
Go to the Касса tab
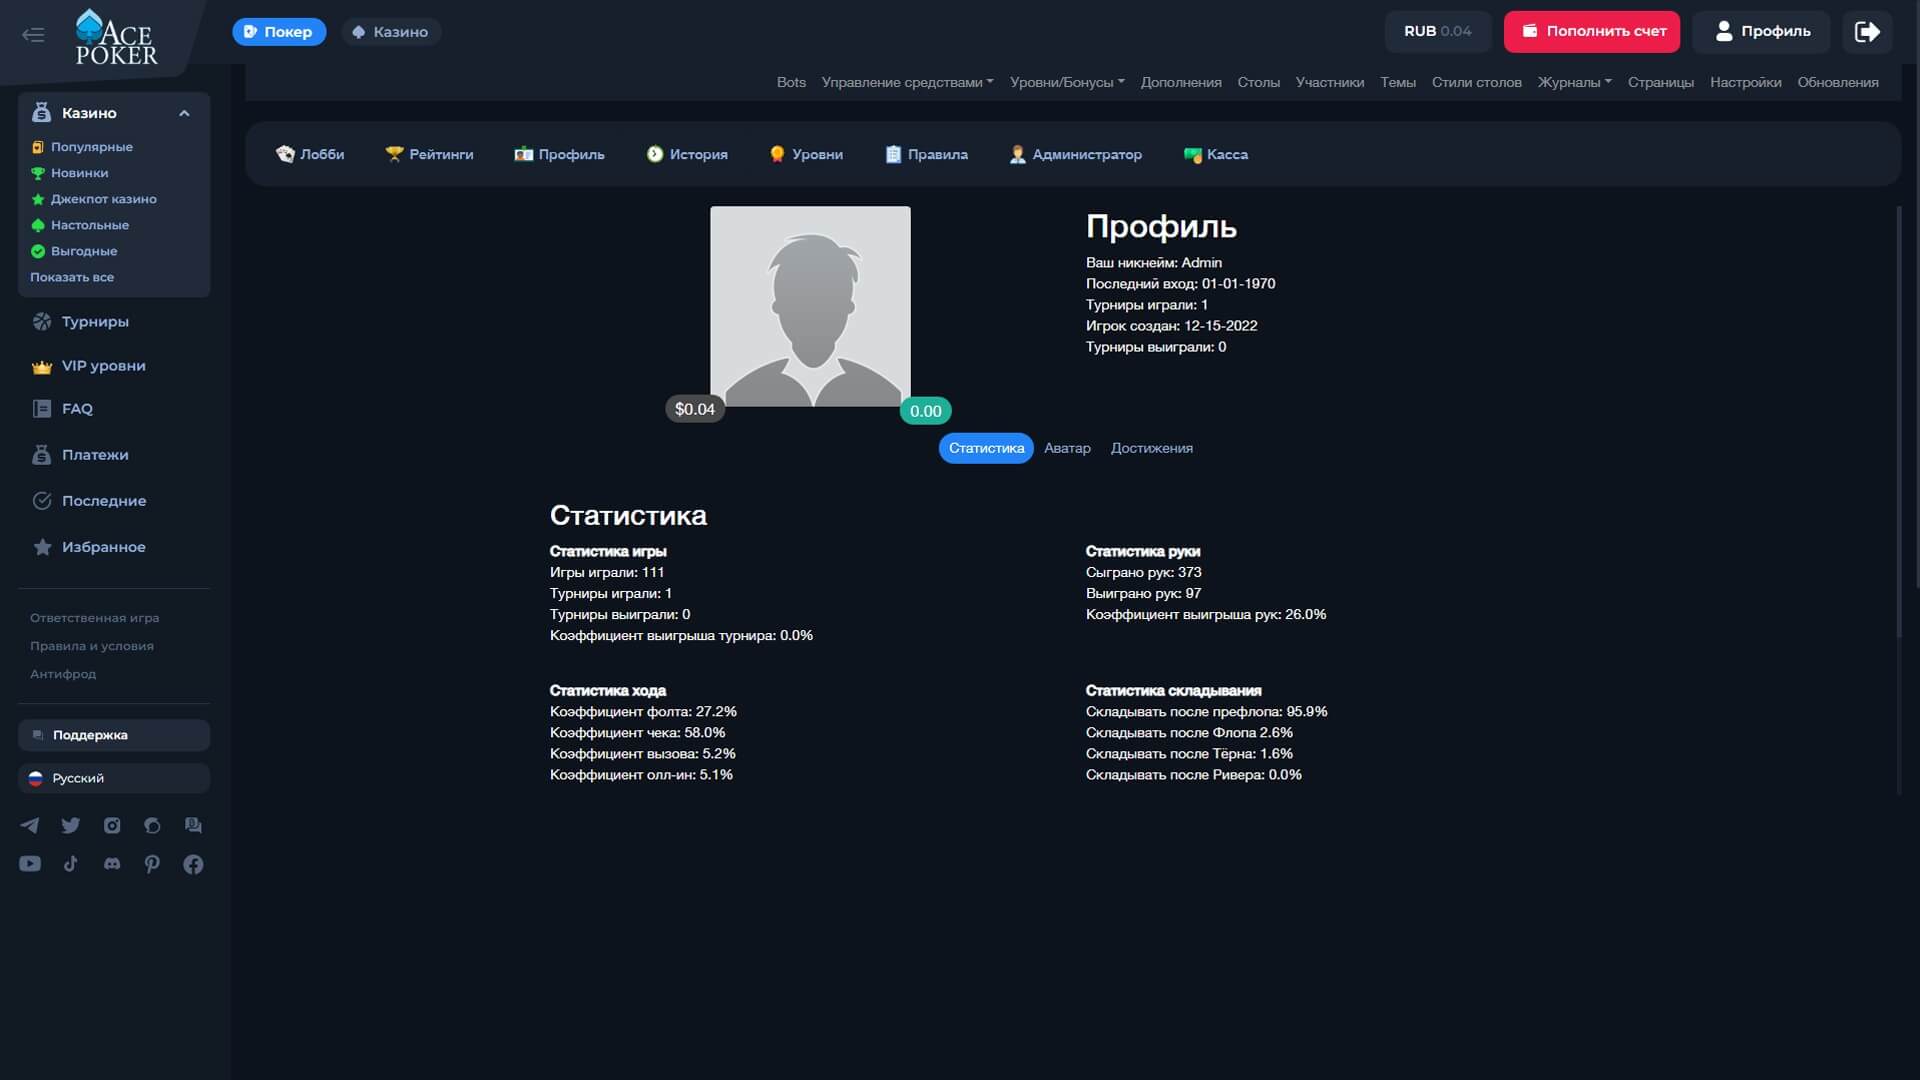[x=1215, y=154]
